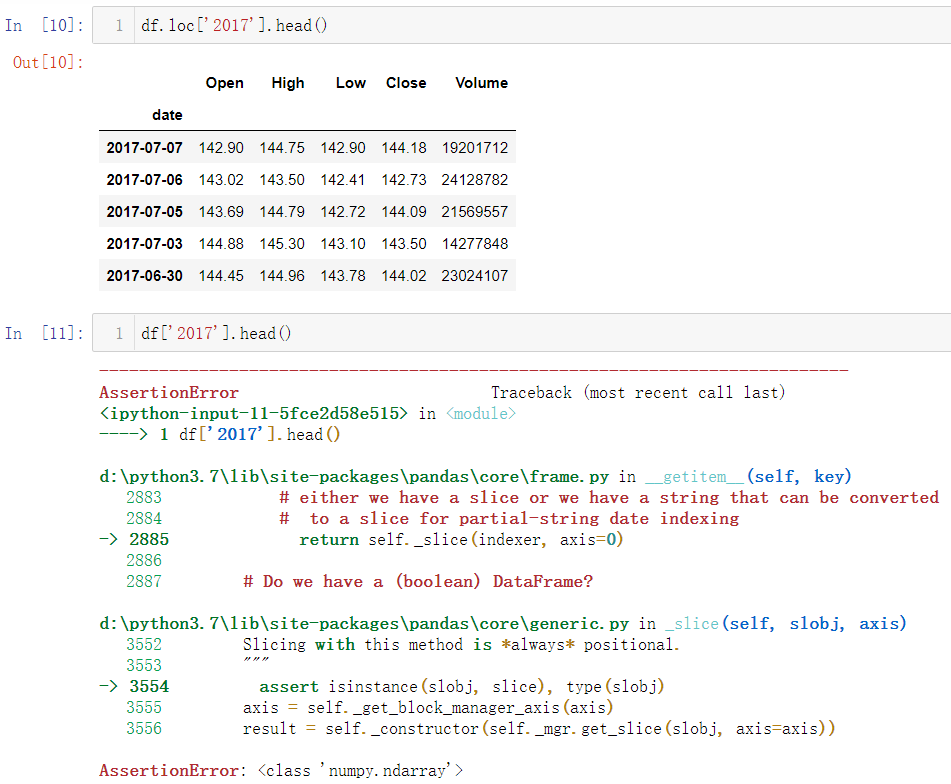Click Close value 144.02
Viewport: 951px width, 784px height.
(404, 276)
